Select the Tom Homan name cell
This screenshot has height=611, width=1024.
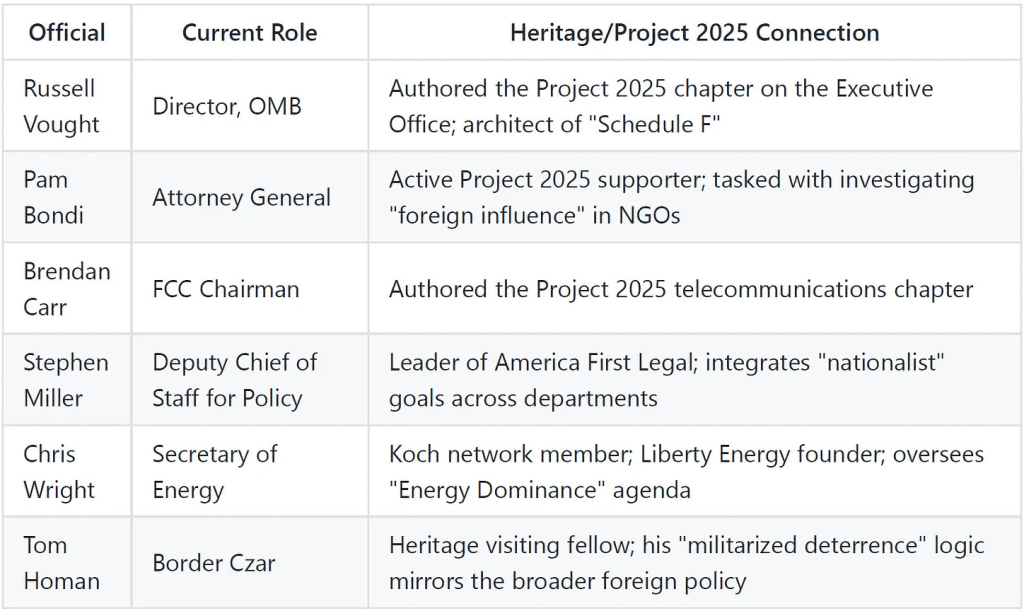point(59,563)
